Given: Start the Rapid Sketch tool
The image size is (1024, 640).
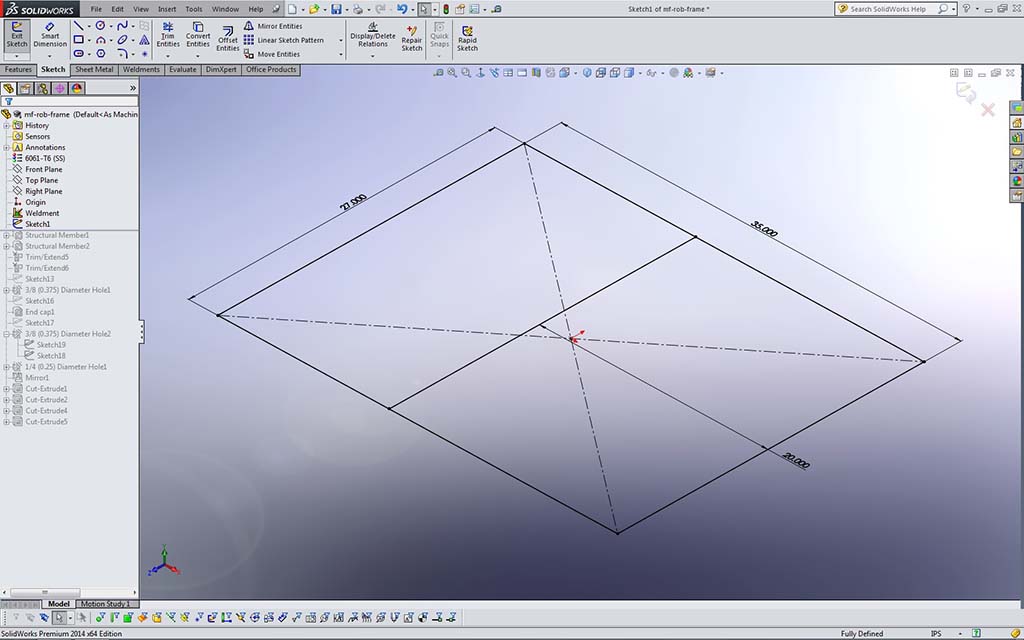Looking at the screenshot, I should [x=467, y=38].
